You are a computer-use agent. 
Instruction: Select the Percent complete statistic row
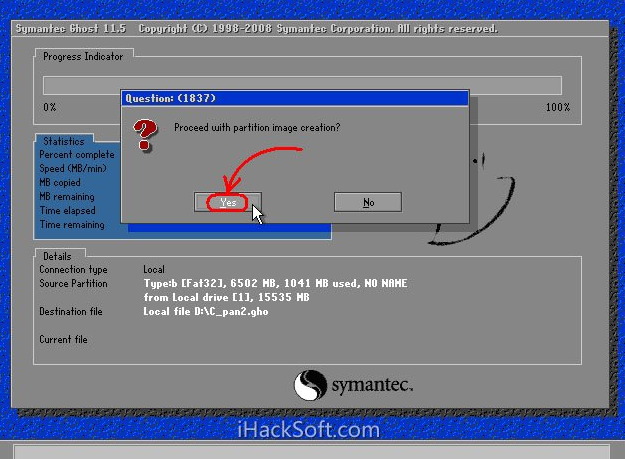click(x=77, y=155)
